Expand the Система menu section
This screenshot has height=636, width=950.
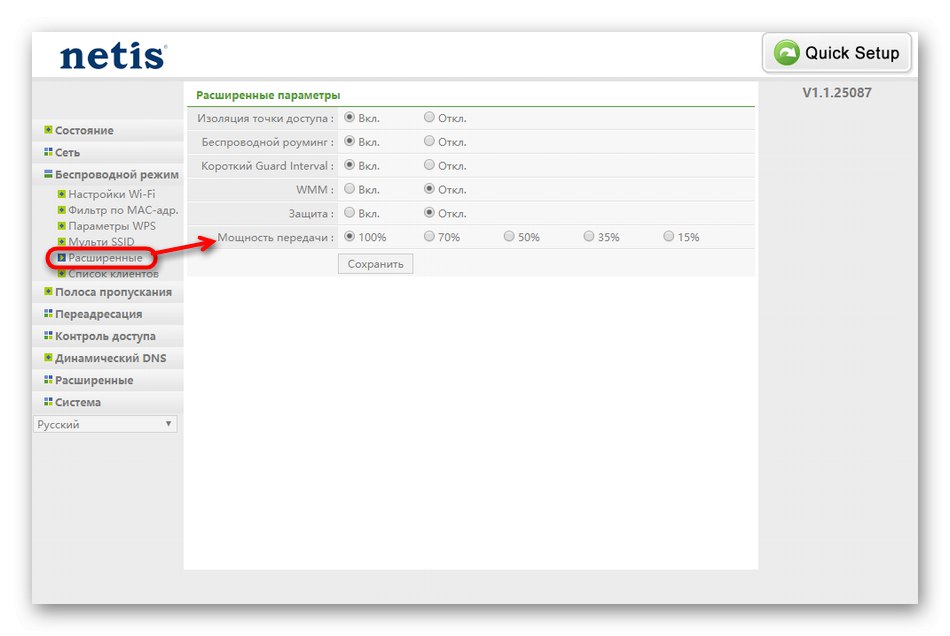point(78,402)
